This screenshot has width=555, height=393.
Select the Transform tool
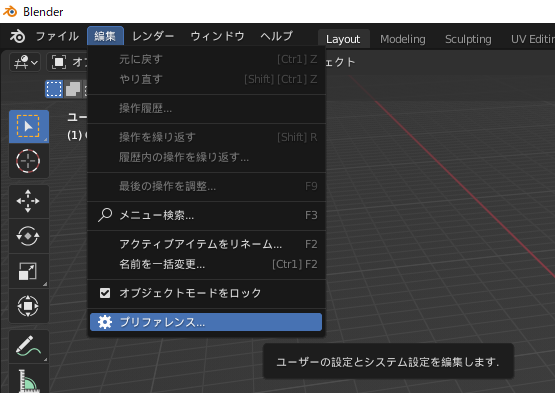(x=29, y=306)
